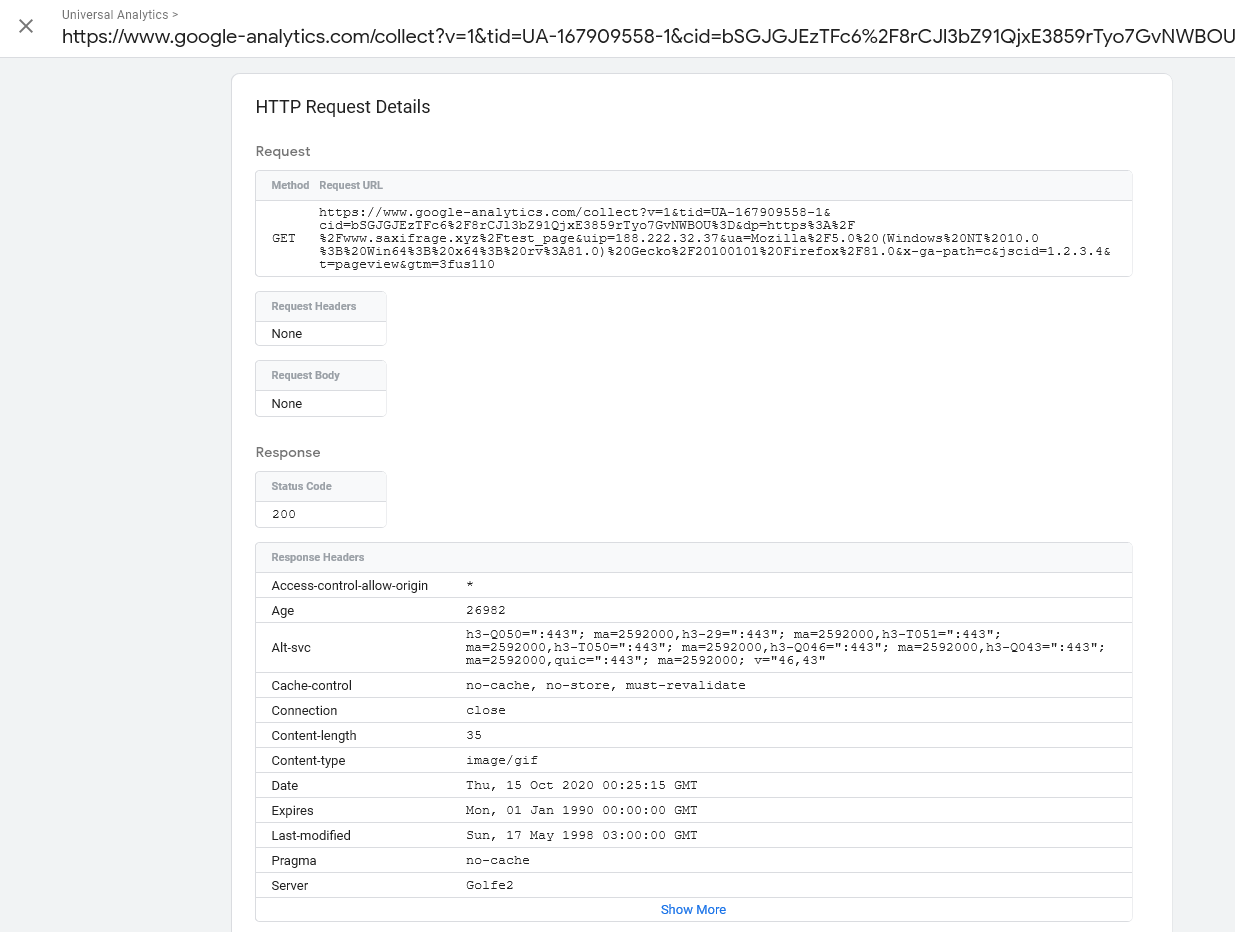
Task: Click the Last-modified value Sun, 17 May 1998
Action: coord(582,835)
